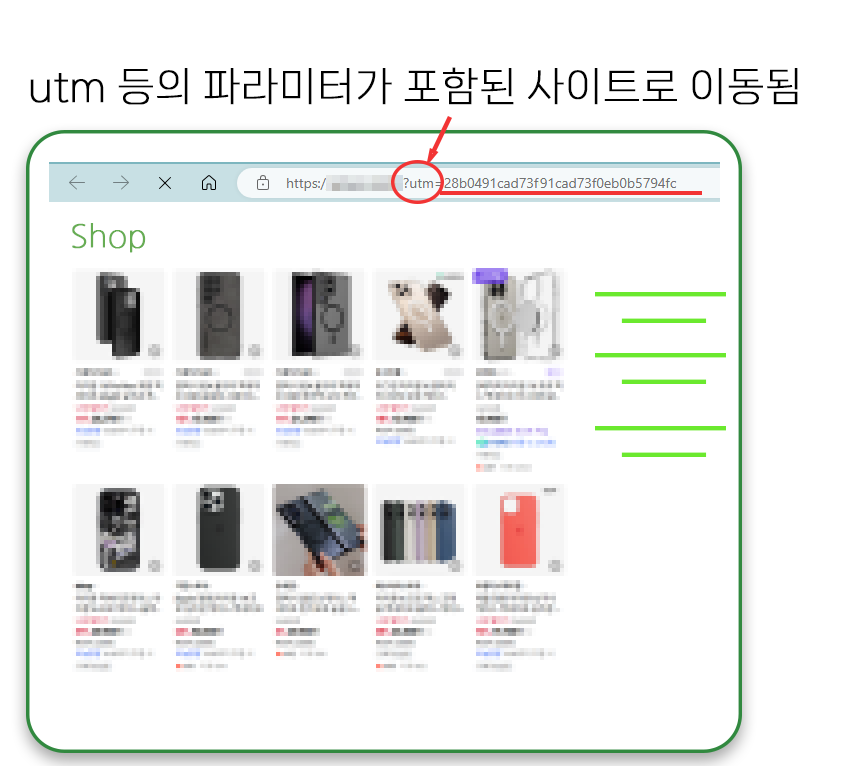Viewport: 853px width, 766px height.
Task: Open the patterned black-and-white case thumbnail
Action: (x=118, y=529)
